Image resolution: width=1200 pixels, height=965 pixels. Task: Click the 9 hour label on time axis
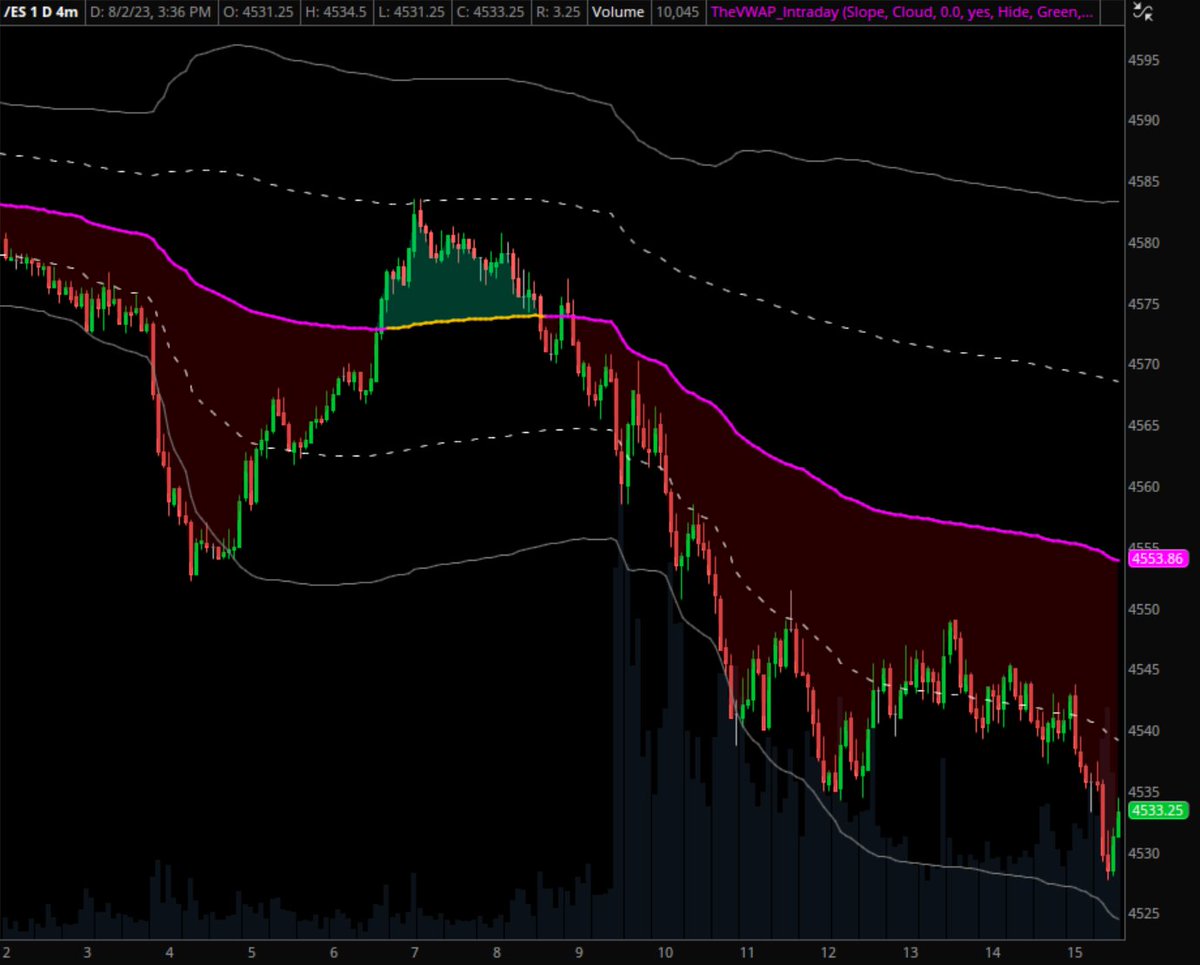click(x=581, y=953)
